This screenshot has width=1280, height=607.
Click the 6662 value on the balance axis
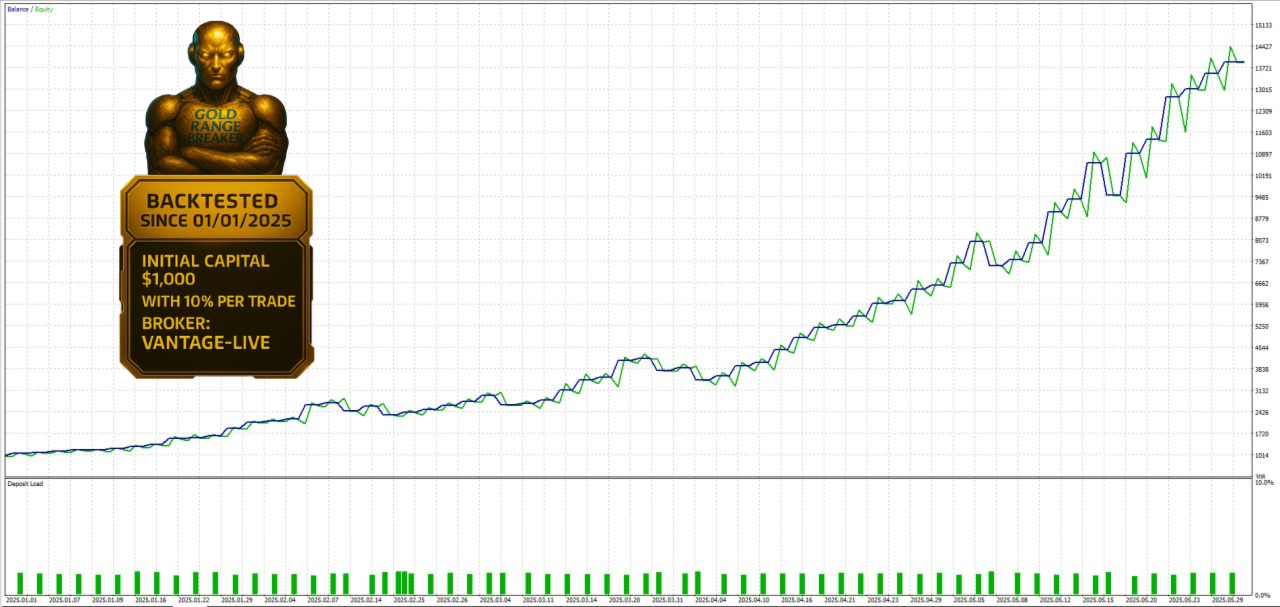pyautogui.click(x=1262, y=284)
